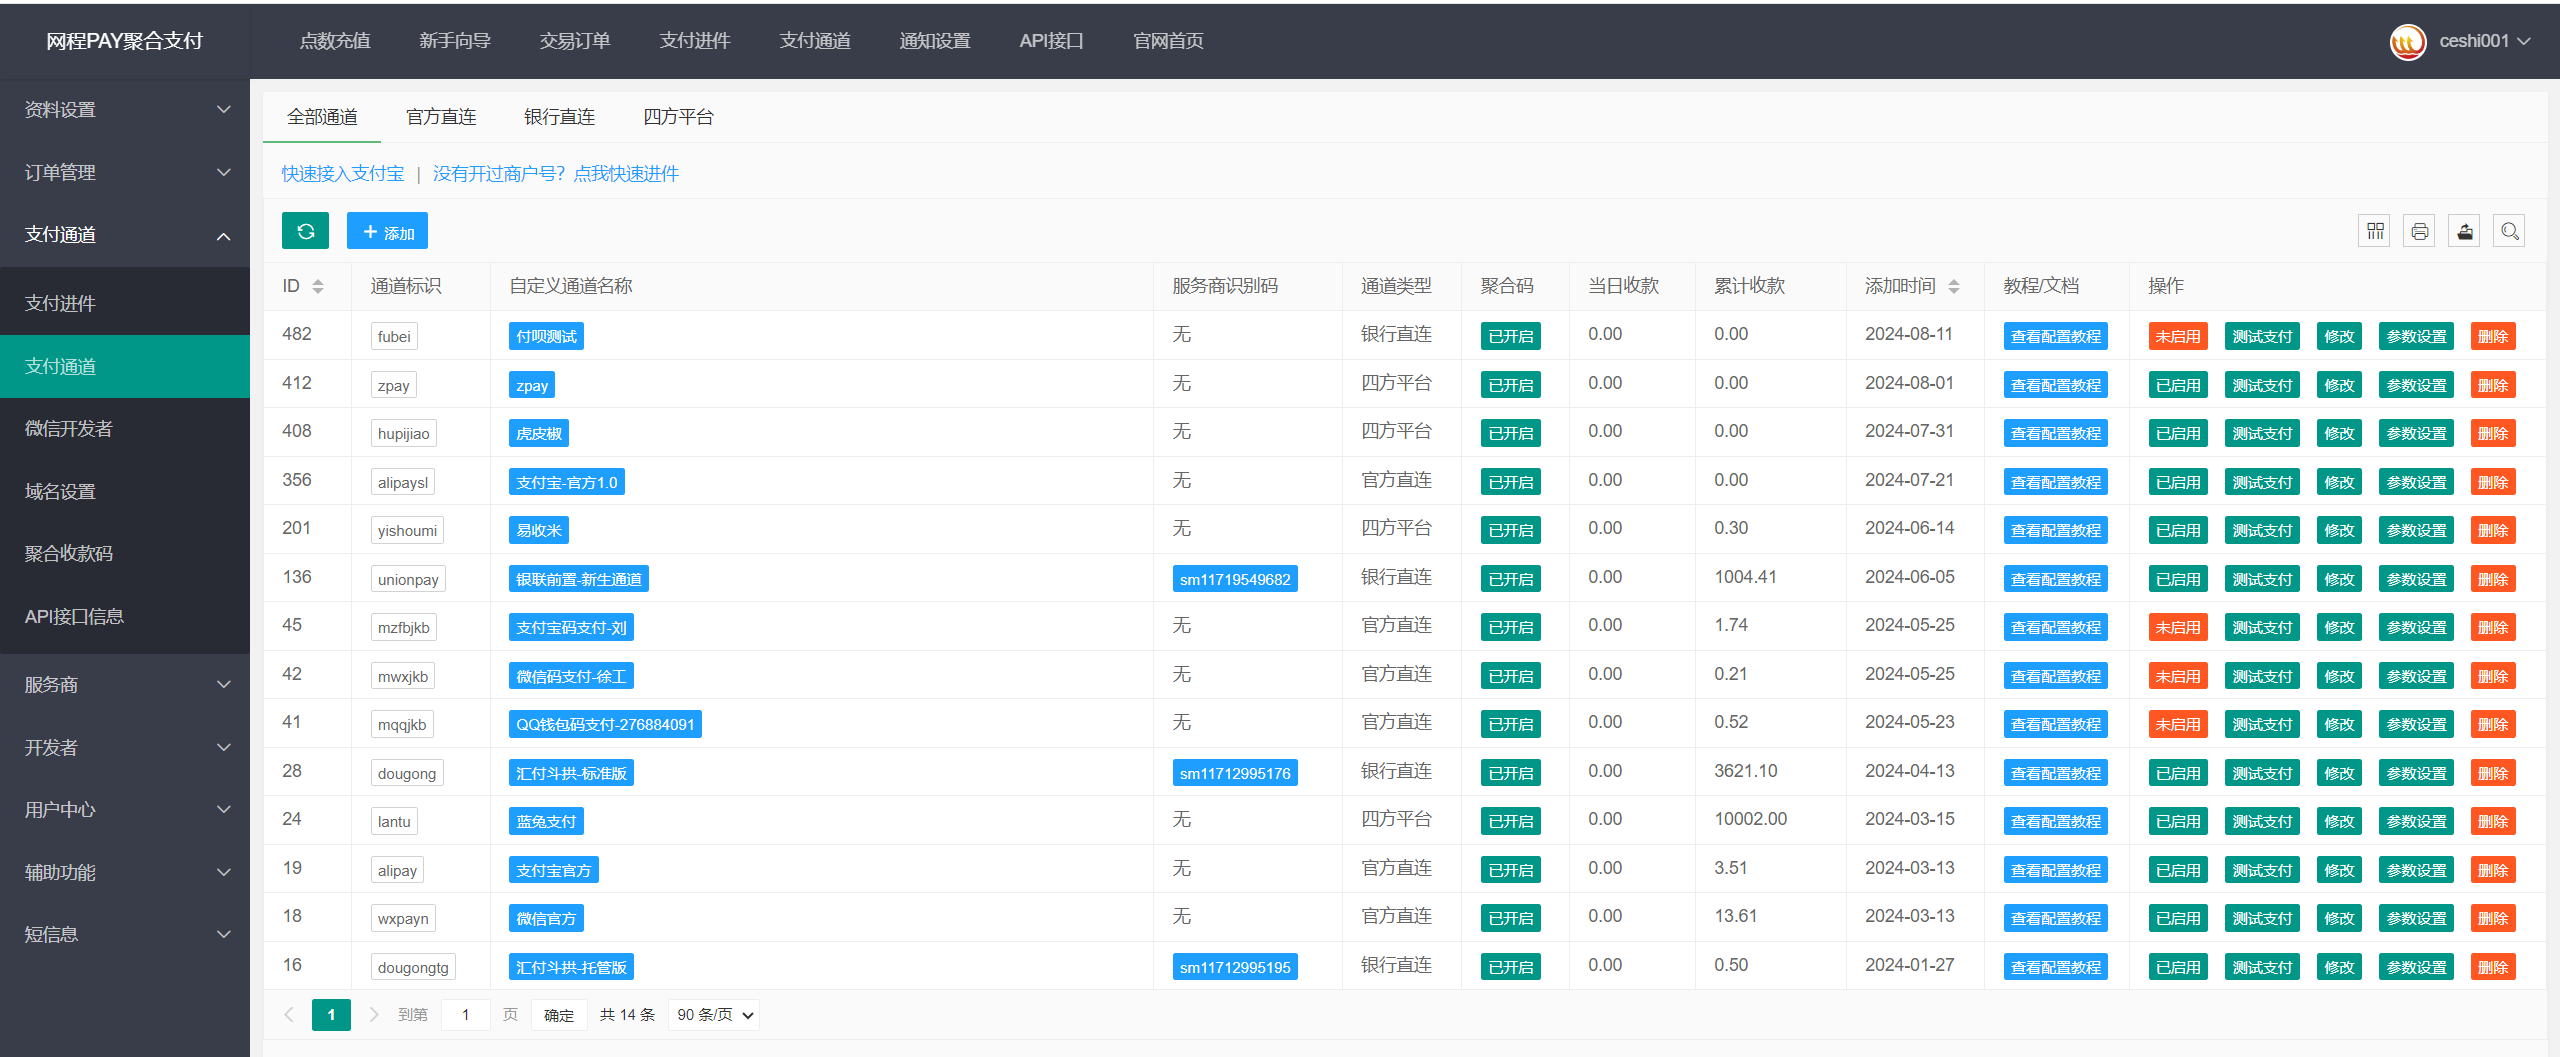Click 未启用 toggle on fubei row
The image size is (2560, 1057).
coord(2177,335)
